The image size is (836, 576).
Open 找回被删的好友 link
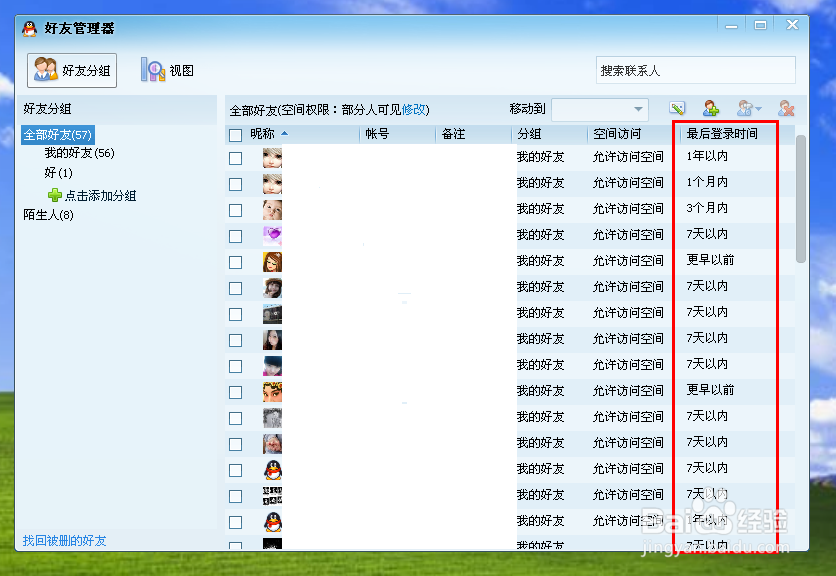pyautogui.click(x=65, y=540)
